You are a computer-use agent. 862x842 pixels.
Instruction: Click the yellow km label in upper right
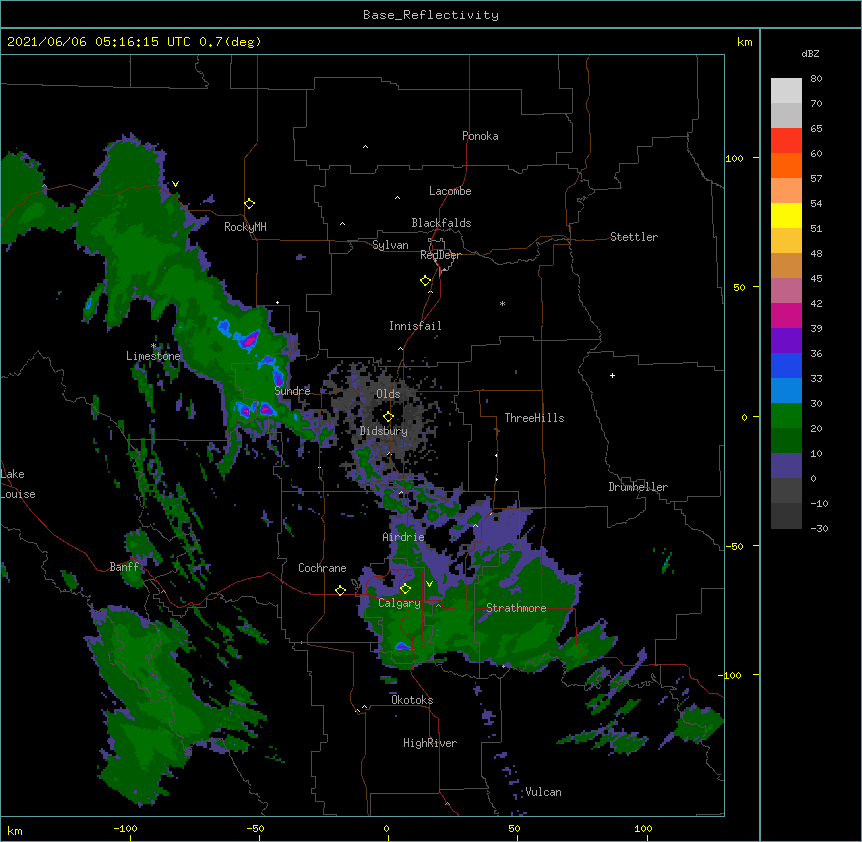coord(744,42)
